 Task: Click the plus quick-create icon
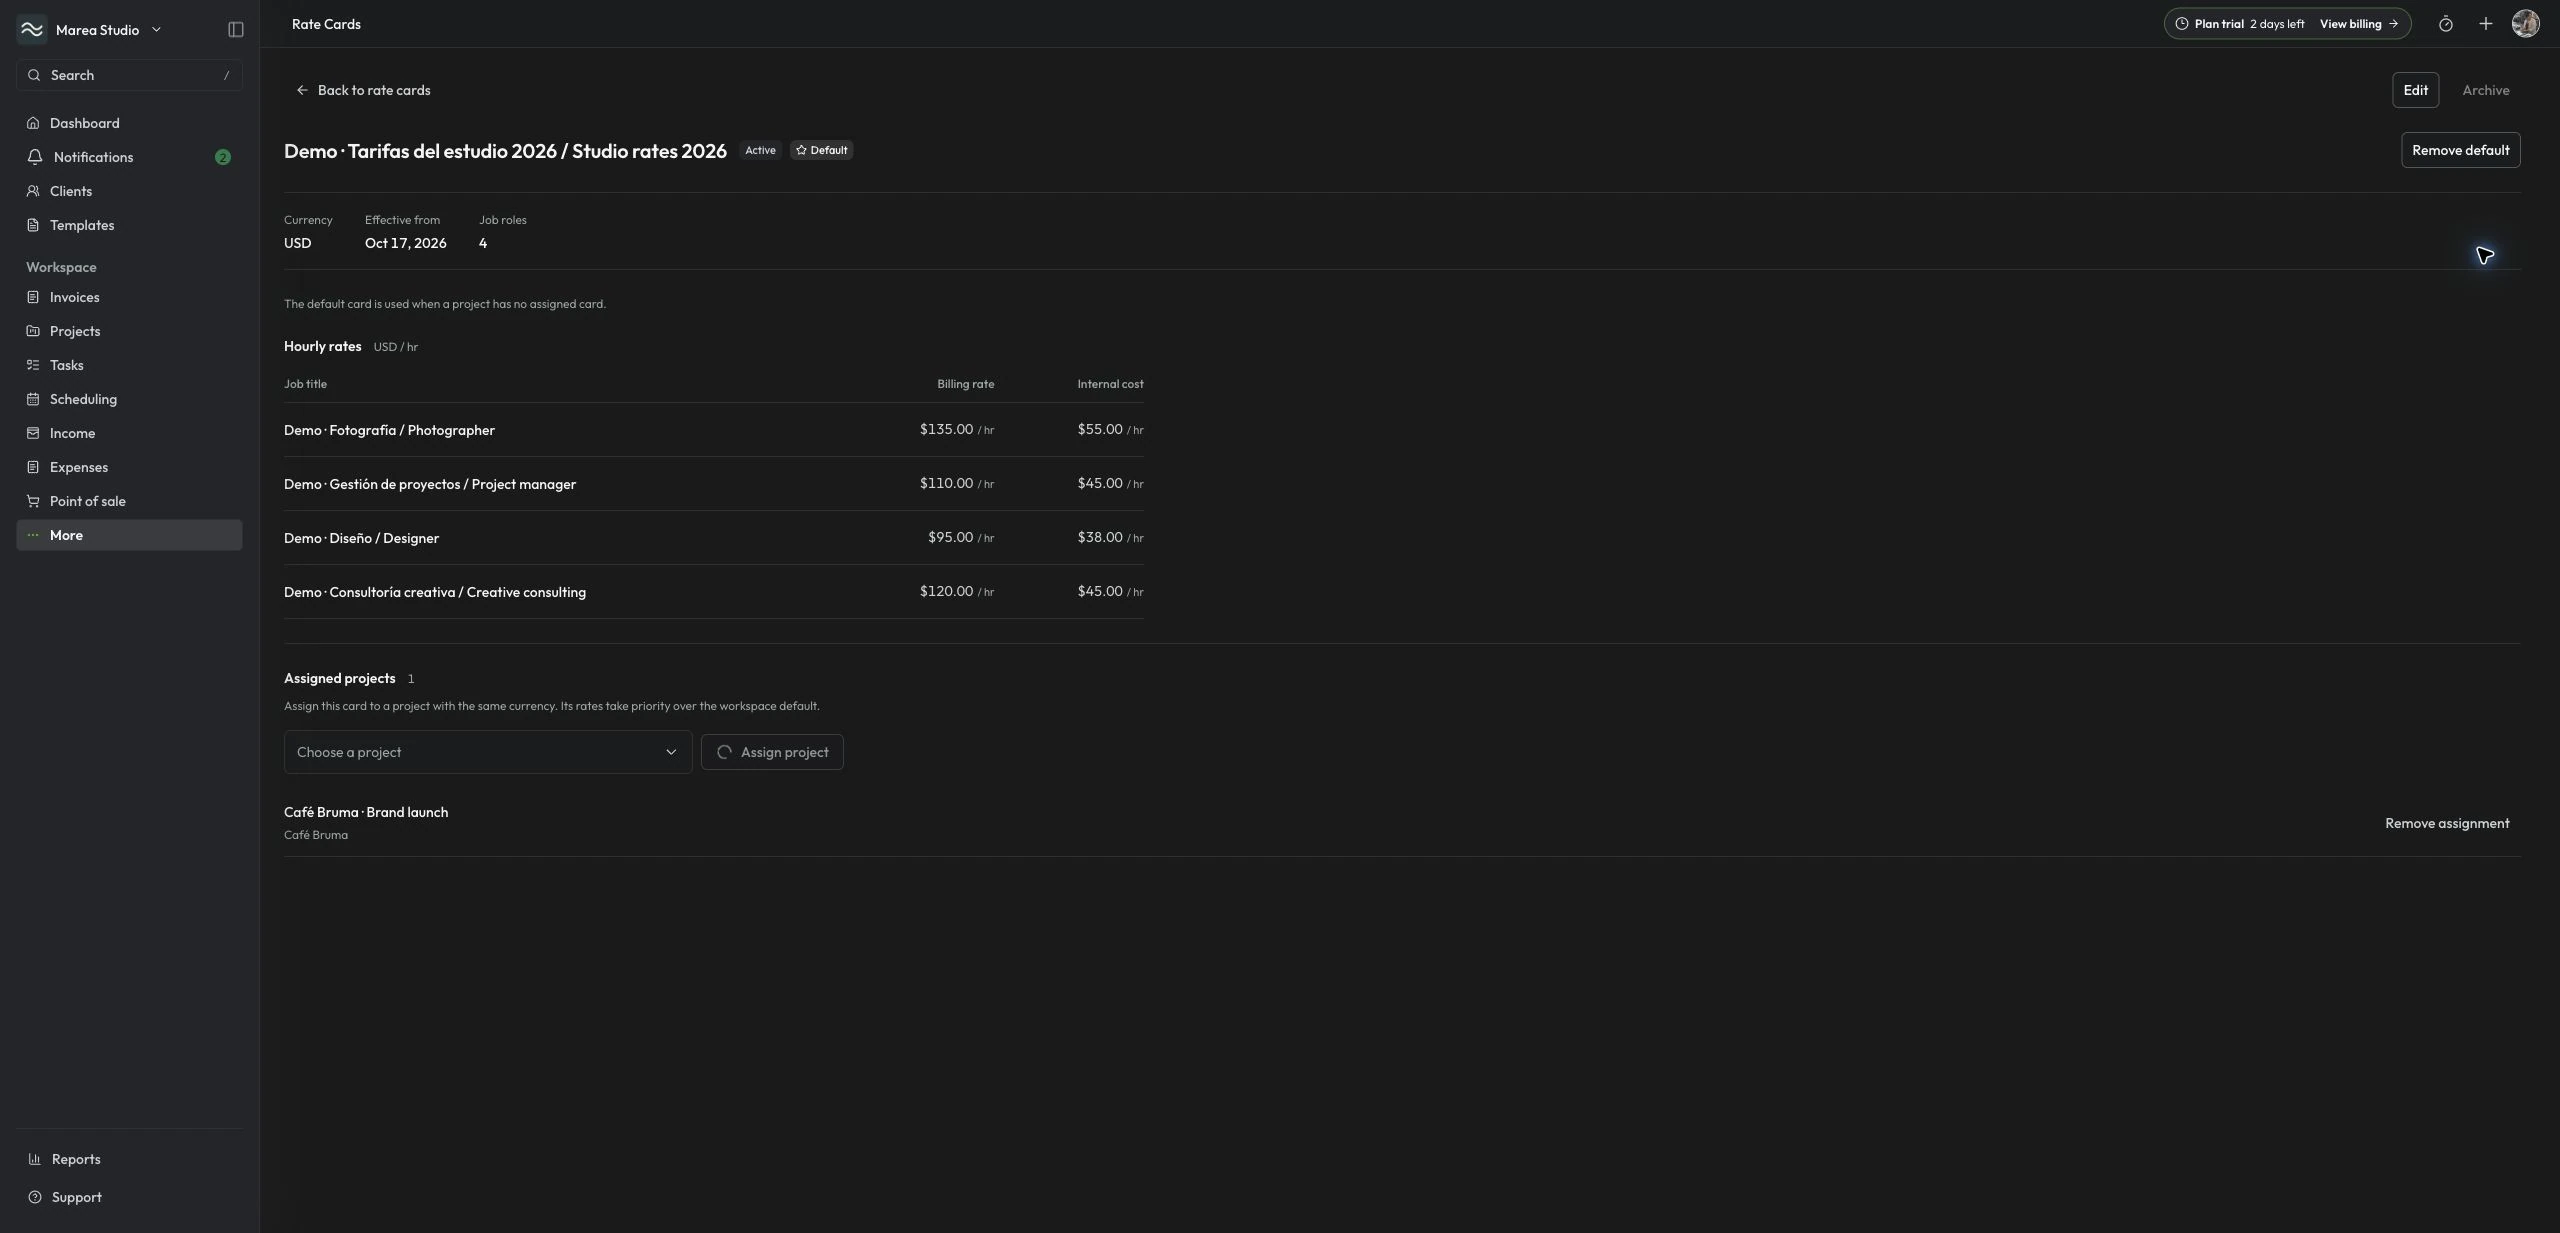point(2485,24)
